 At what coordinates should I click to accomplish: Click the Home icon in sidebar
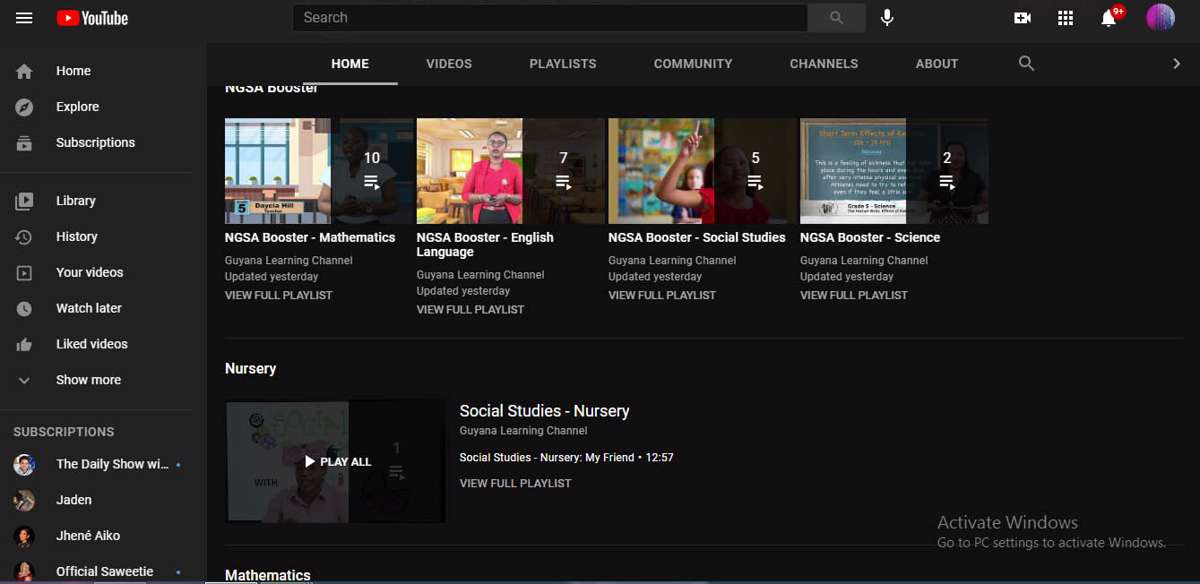[24, 71]
